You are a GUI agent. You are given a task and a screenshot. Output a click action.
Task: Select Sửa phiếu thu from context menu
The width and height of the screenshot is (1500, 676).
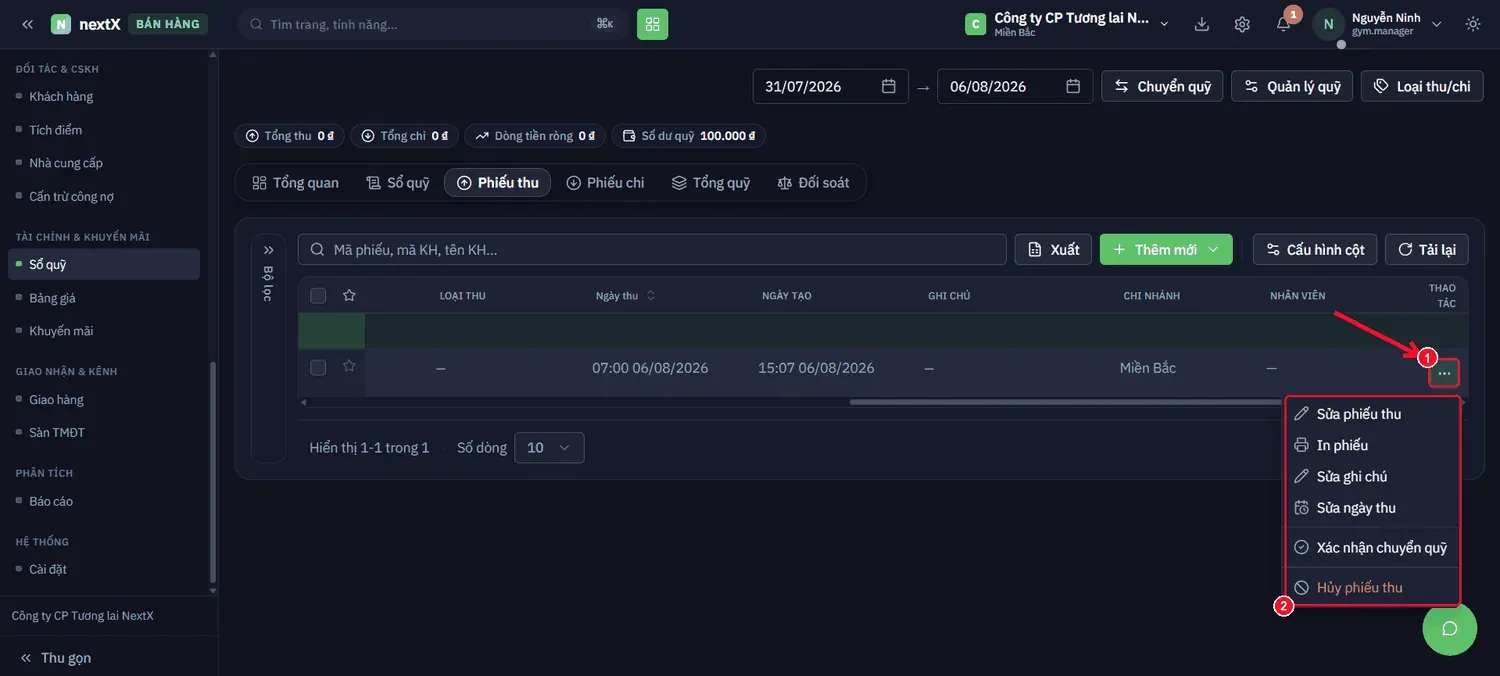click(x=1372, y=414)
